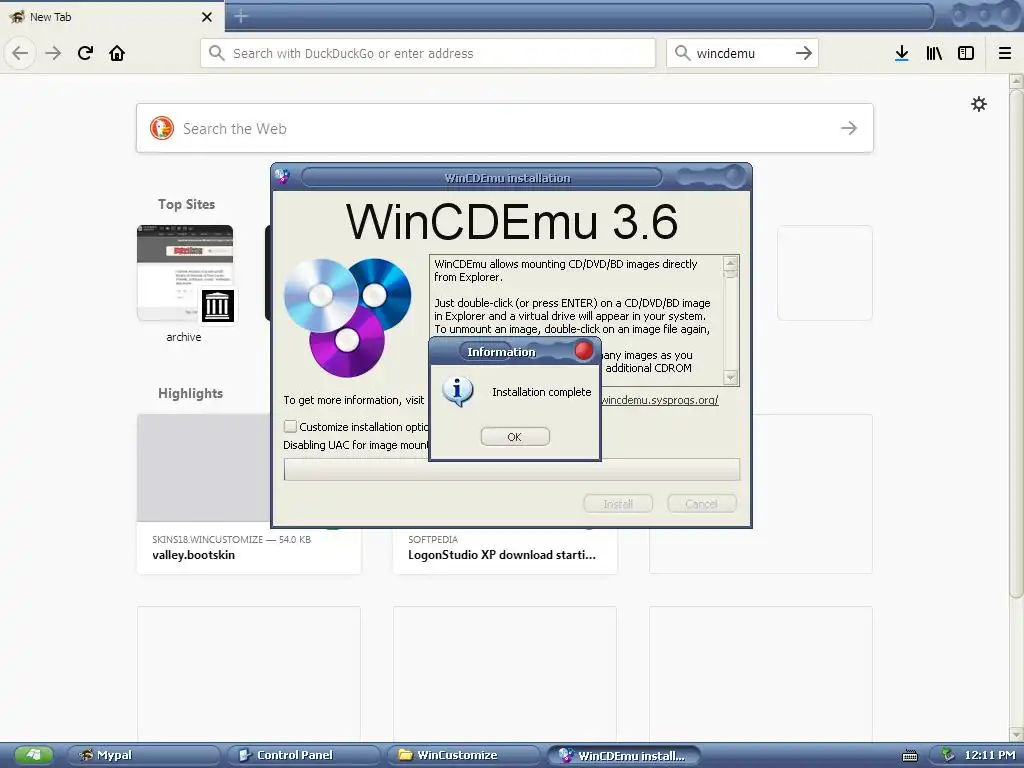The image size is (1024, 768).
Task: Switch to Mypal taskbar button
Action: point(144,756)
